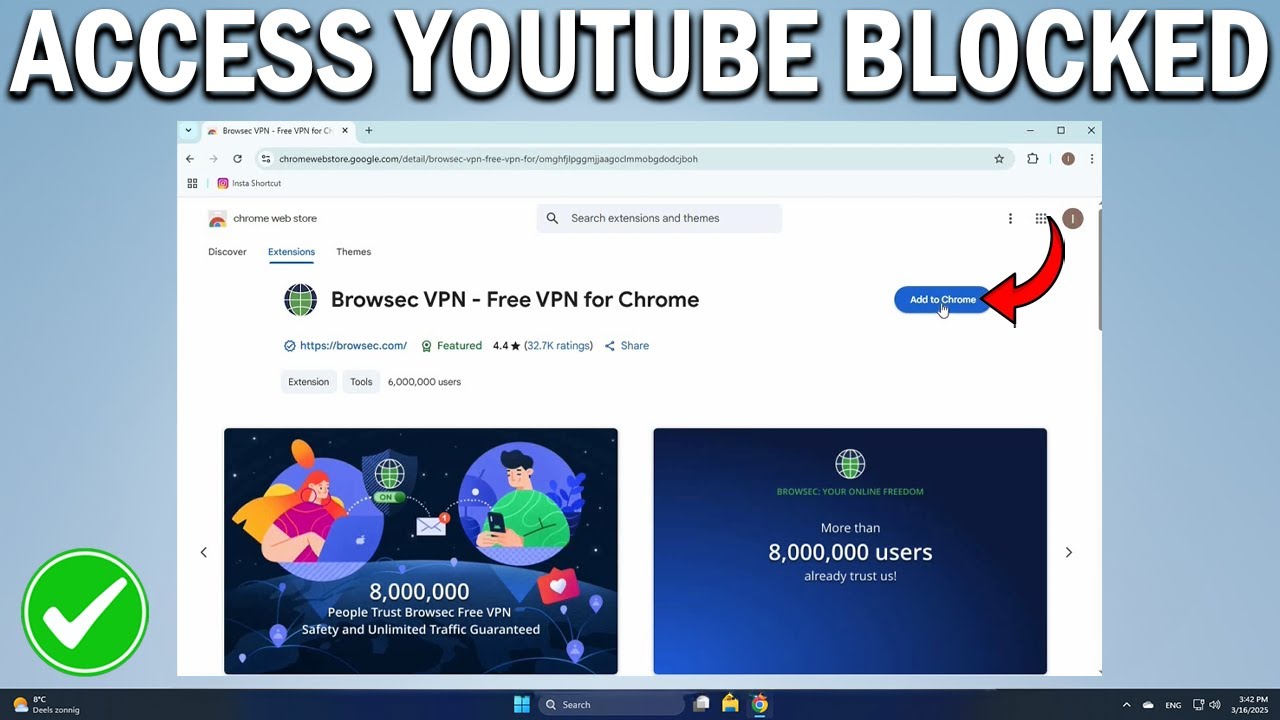The image size is (1280, 720).
Task: Open Chrome profile avatar in toolbar
Action: pos(1068,159)
